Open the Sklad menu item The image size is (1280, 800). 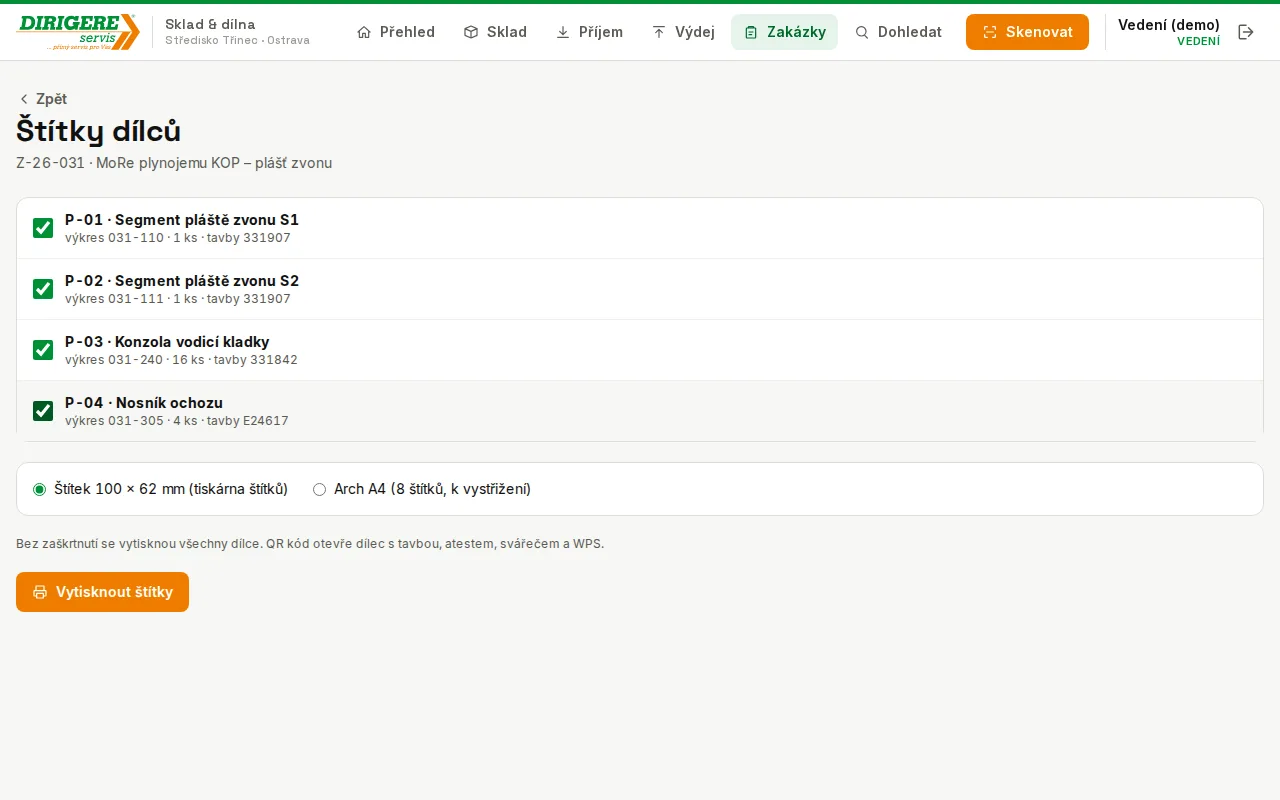(x=495, y=32)
